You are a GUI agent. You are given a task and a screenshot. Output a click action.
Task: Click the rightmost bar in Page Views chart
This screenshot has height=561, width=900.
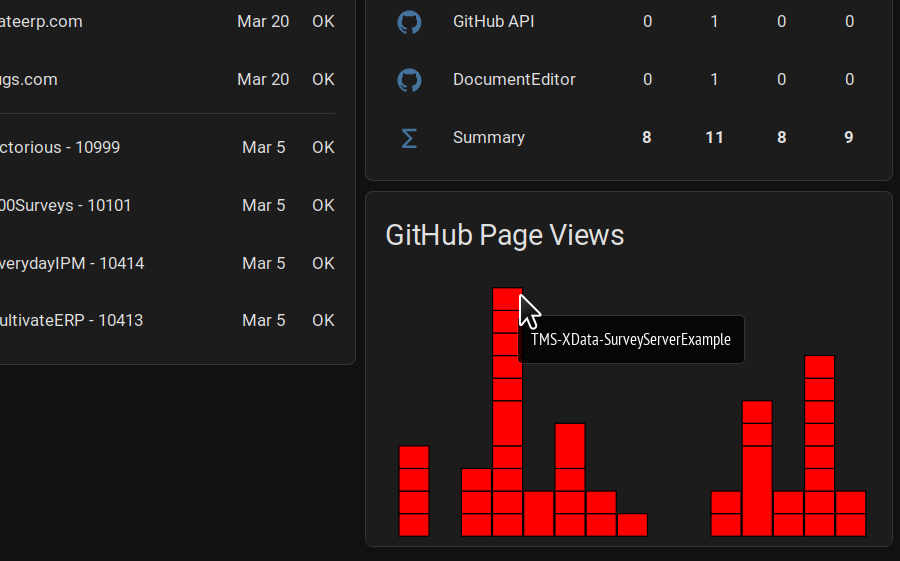click(851, 513)
